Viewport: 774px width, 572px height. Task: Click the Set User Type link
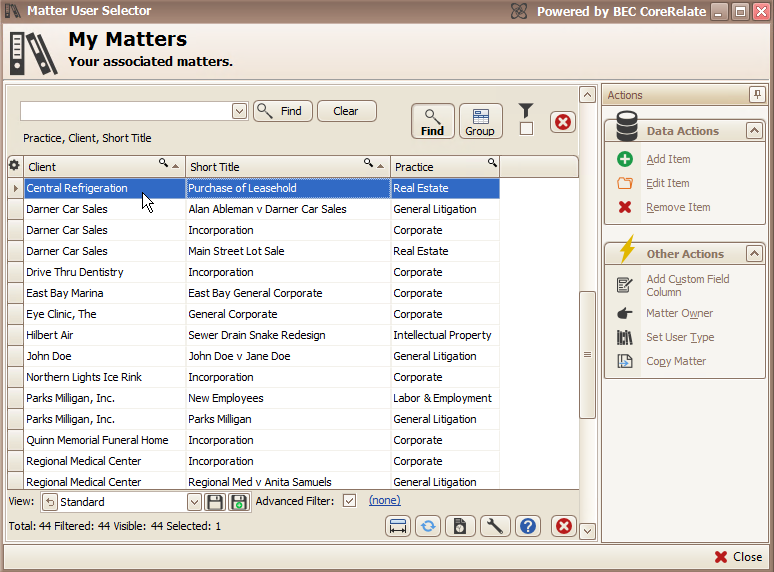(x=680, y=338)
